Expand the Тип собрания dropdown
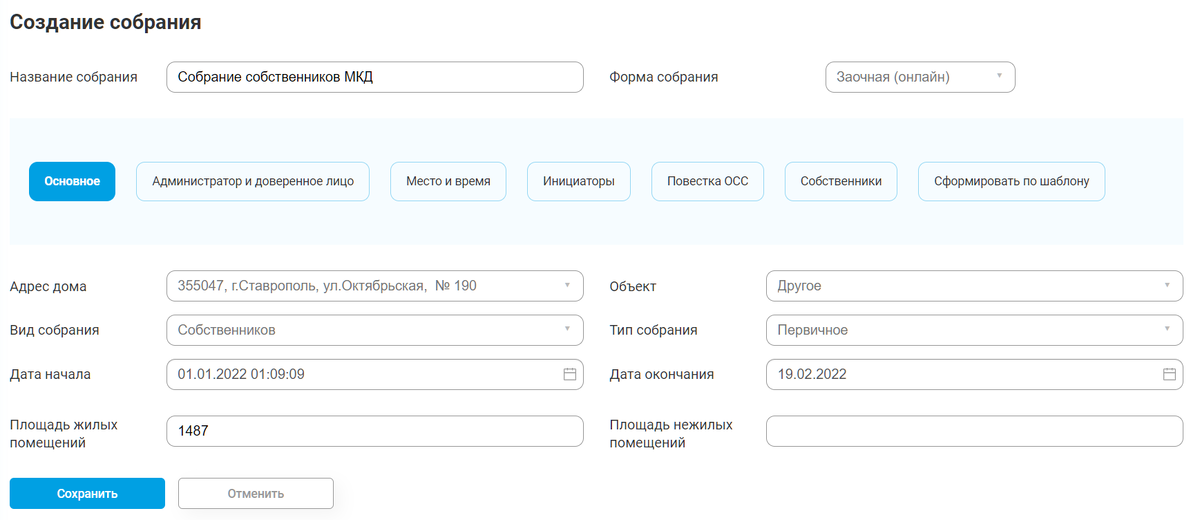The width and height of the screenshot is (1200, 520). tap(973, 330)
